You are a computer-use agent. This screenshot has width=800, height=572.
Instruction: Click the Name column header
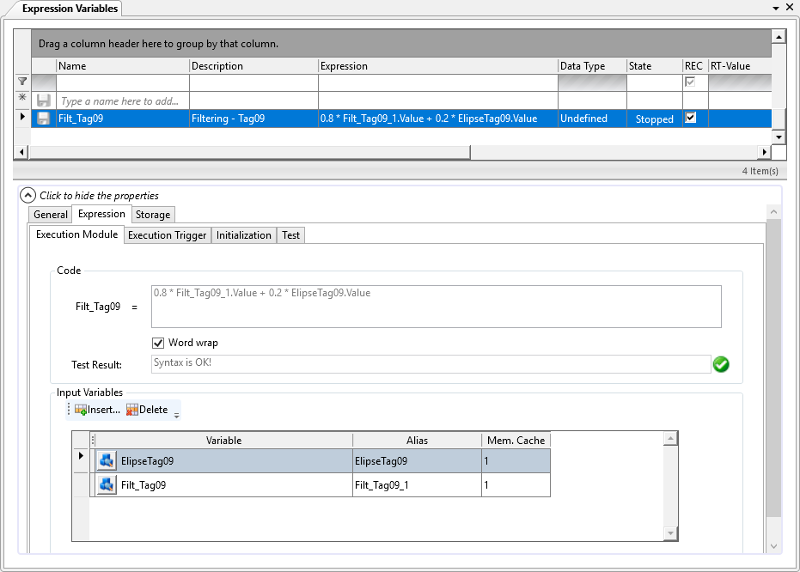(122, 66)
